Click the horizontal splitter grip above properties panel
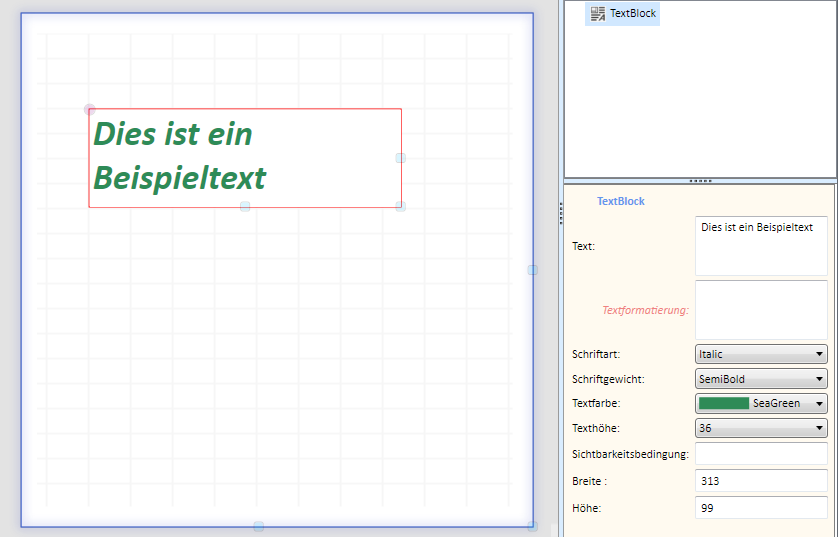 [700, 181]
